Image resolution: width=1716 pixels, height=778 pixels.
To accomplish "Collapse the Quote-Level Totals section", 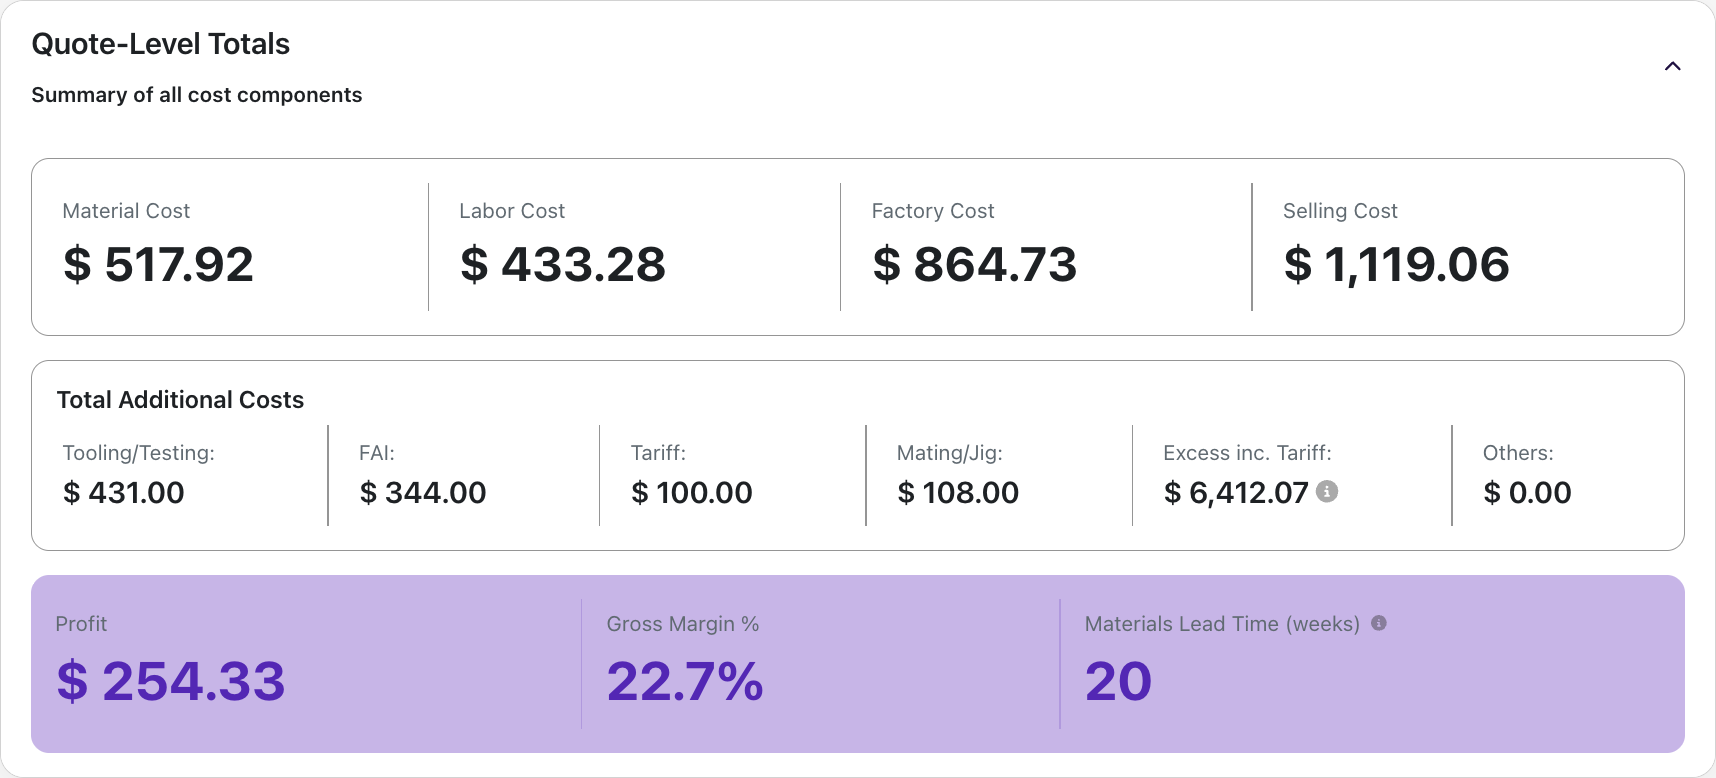I will click(x=1672, y=66).
